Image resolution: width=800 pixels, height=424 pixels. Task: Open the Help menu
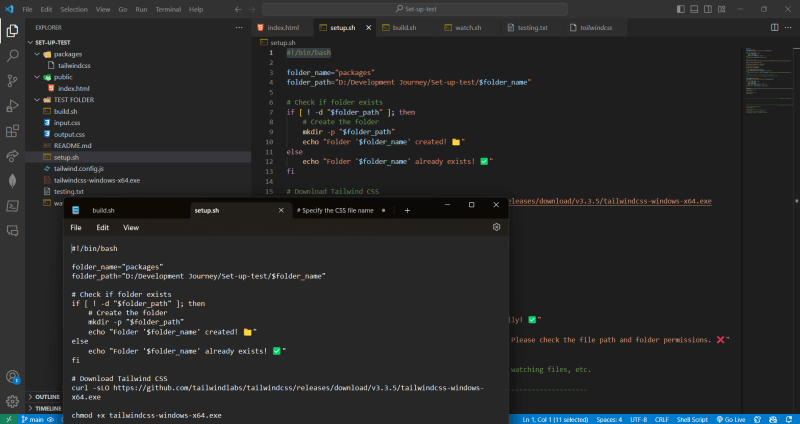tap(196, 9)
